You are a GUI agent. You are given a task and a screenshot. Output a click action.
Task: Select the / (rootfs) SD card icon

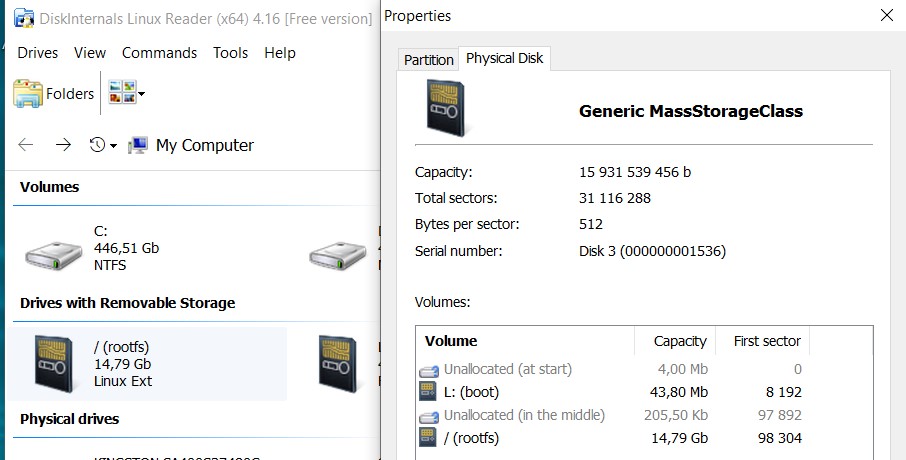(x=54, y=363)
